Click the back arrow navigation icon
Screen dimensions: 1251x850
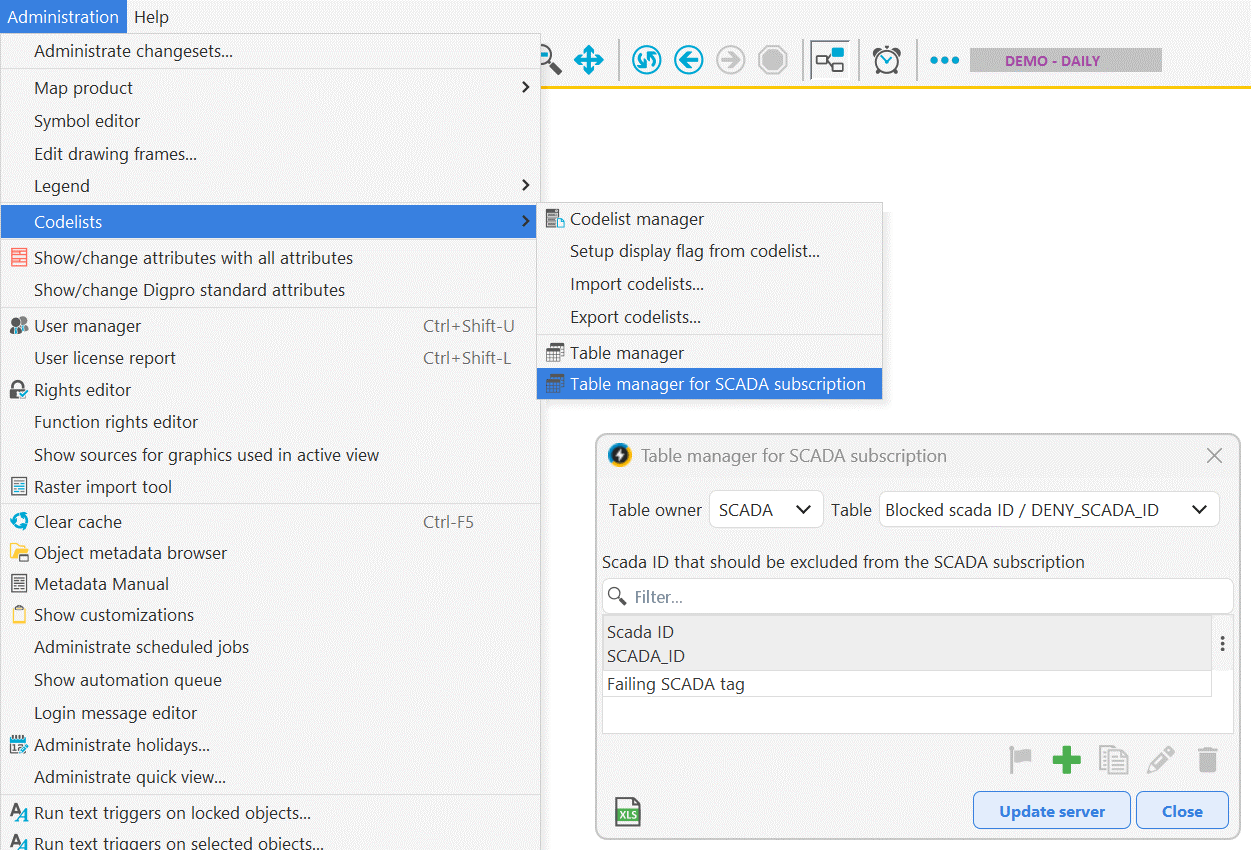tap(688, 61)
